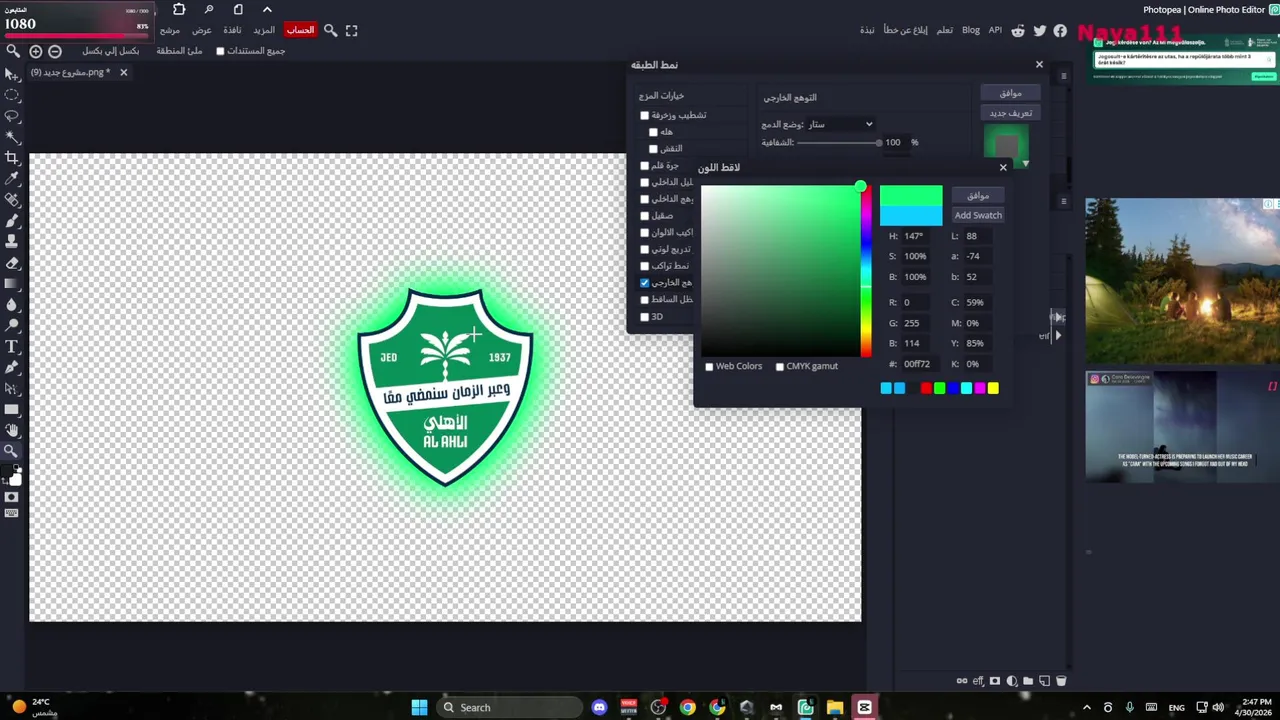Open the عرض menu

click(202, 30)
